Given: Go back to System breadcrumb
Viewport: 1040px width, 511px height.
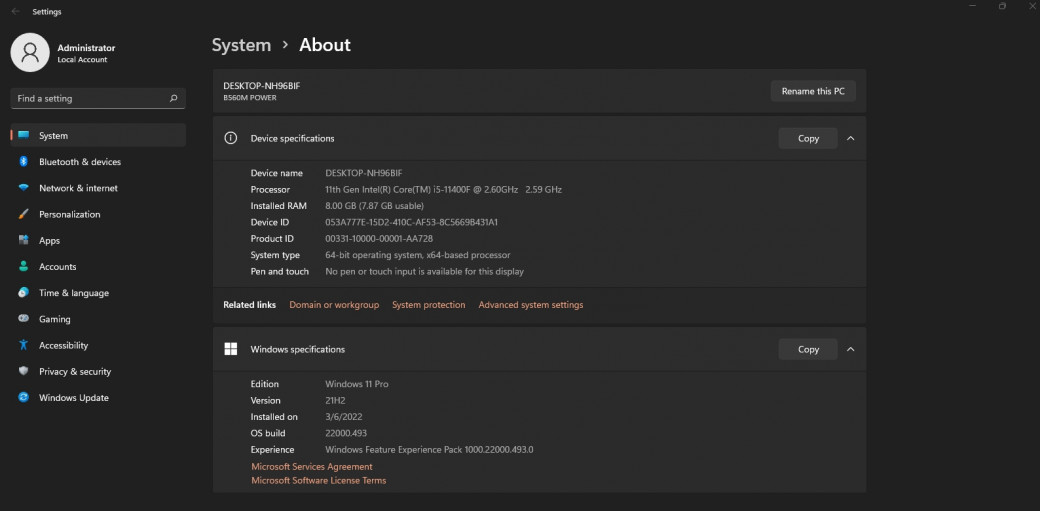Looking at the screenshot, I should click(241, 45).
